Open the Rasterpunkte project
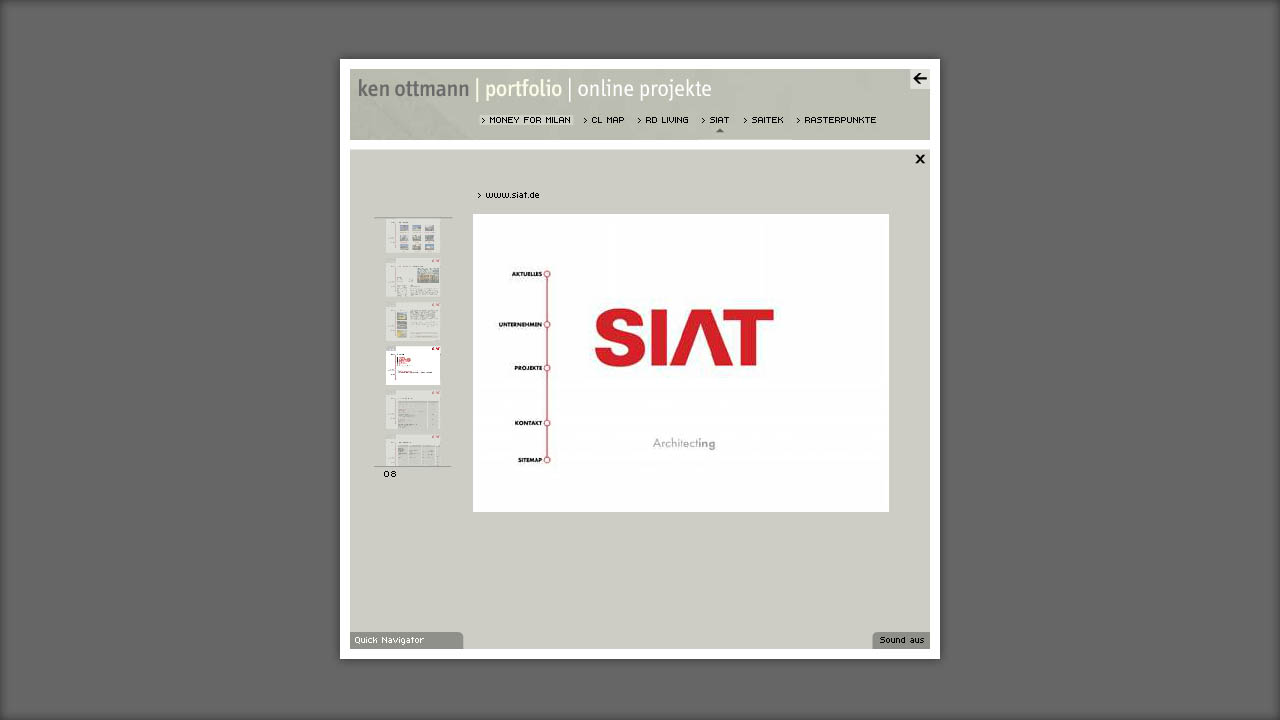1280x720 pixels. 836,120
